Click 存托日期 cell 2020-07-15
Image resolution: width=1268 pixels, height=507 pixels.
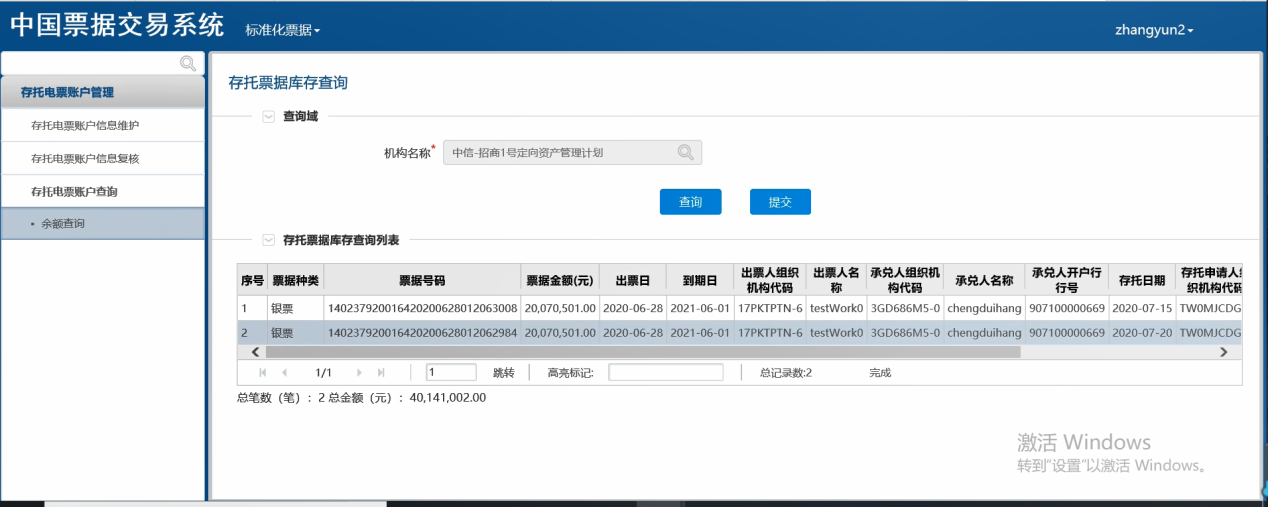coord(1142,308)
